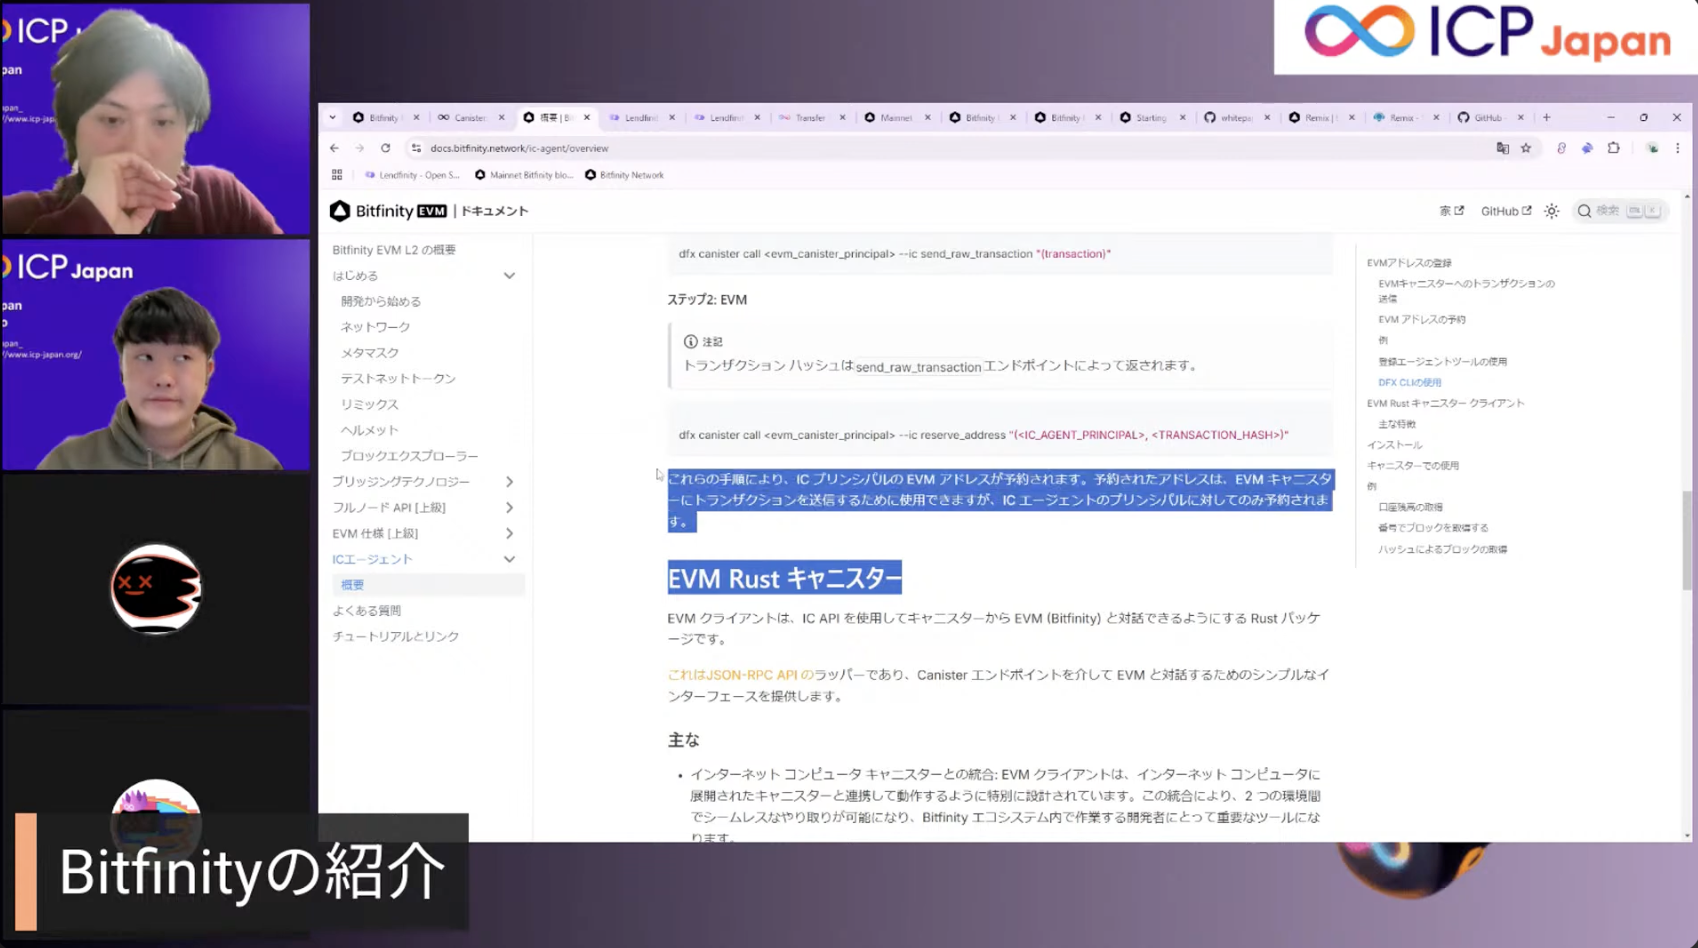Click the Bitfinity EVM logo in the docs header
The width and height of the screenshot is (1698, 948).
385,211
